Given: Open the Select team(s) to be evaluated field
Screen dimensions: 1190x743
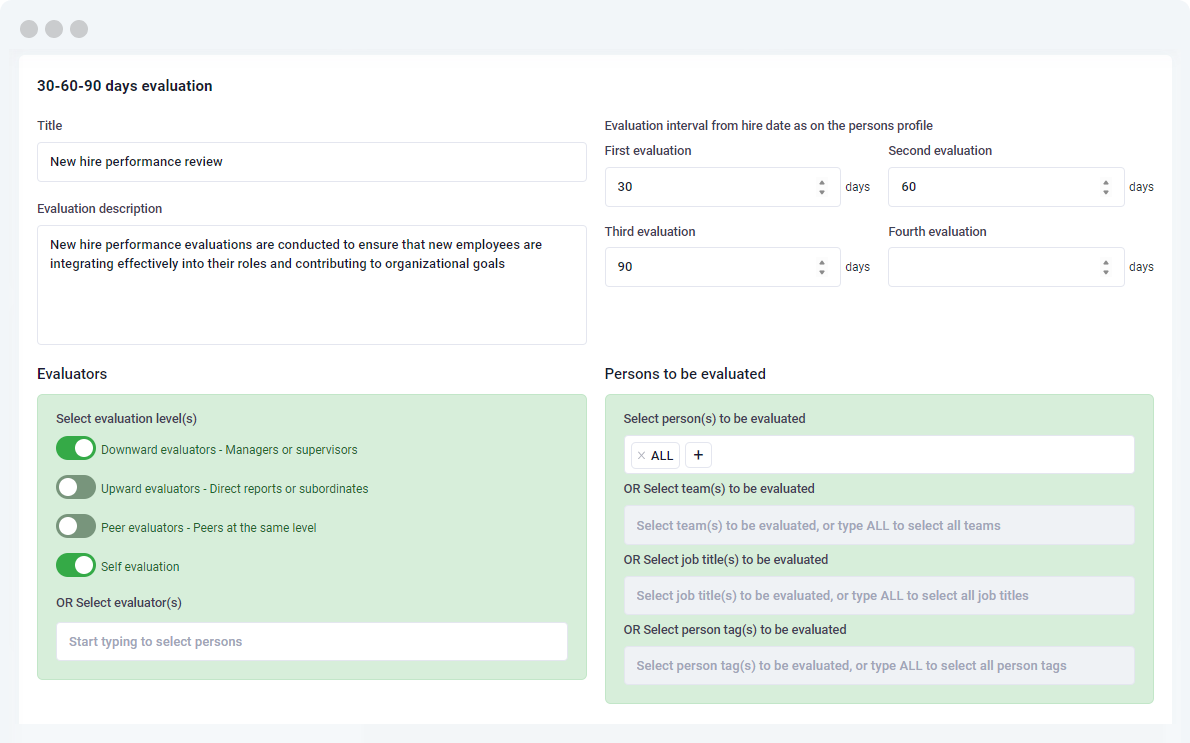Looking at the screenshot, I should (x=879, y=525).
